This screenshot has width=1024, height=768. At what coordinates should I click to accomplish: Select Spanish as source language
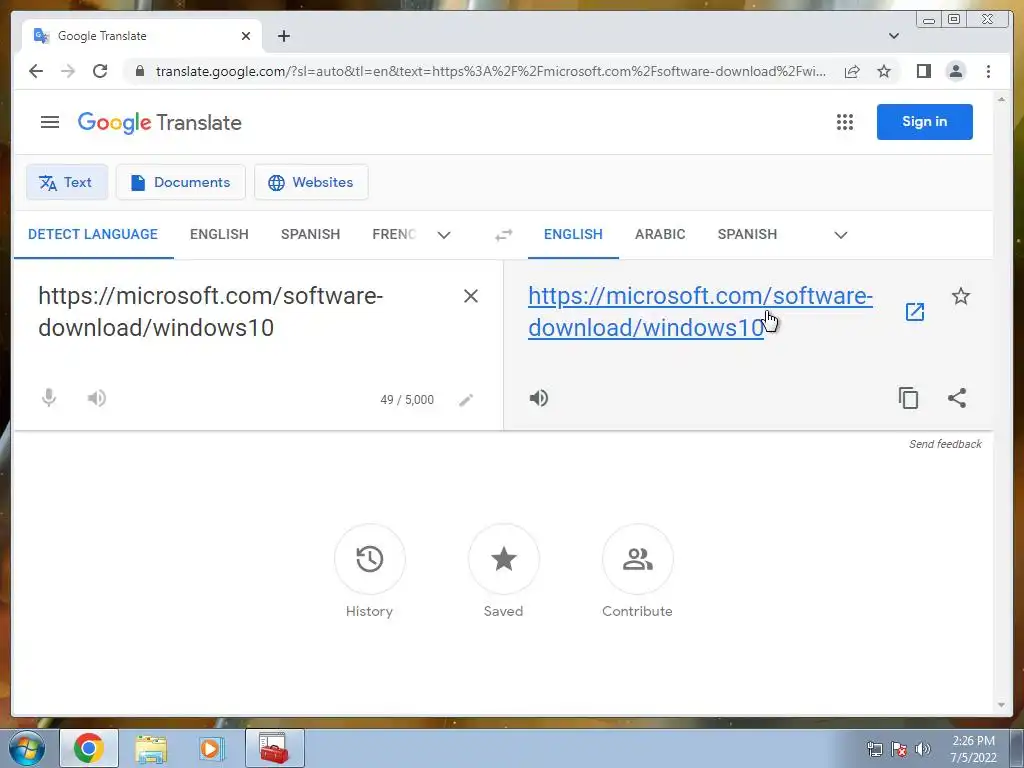click(310, 234)
